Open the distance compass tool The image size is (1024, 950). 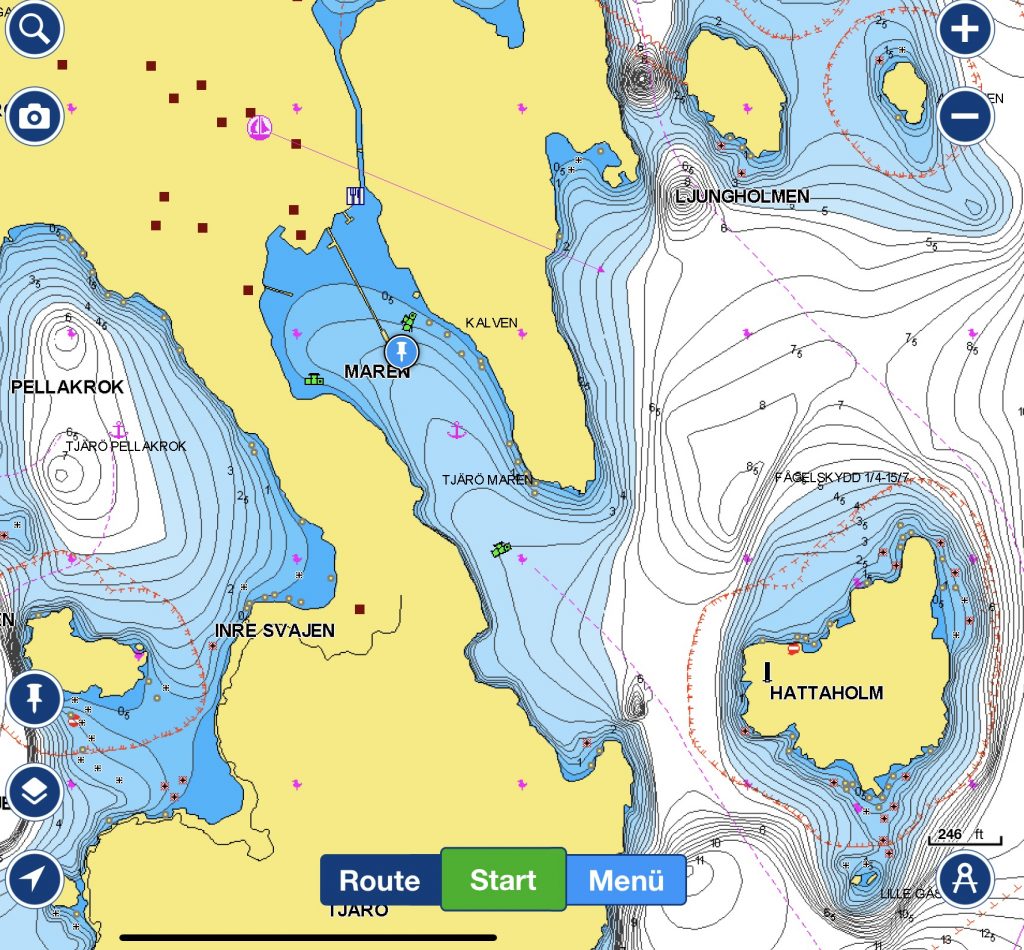(965, 879)
